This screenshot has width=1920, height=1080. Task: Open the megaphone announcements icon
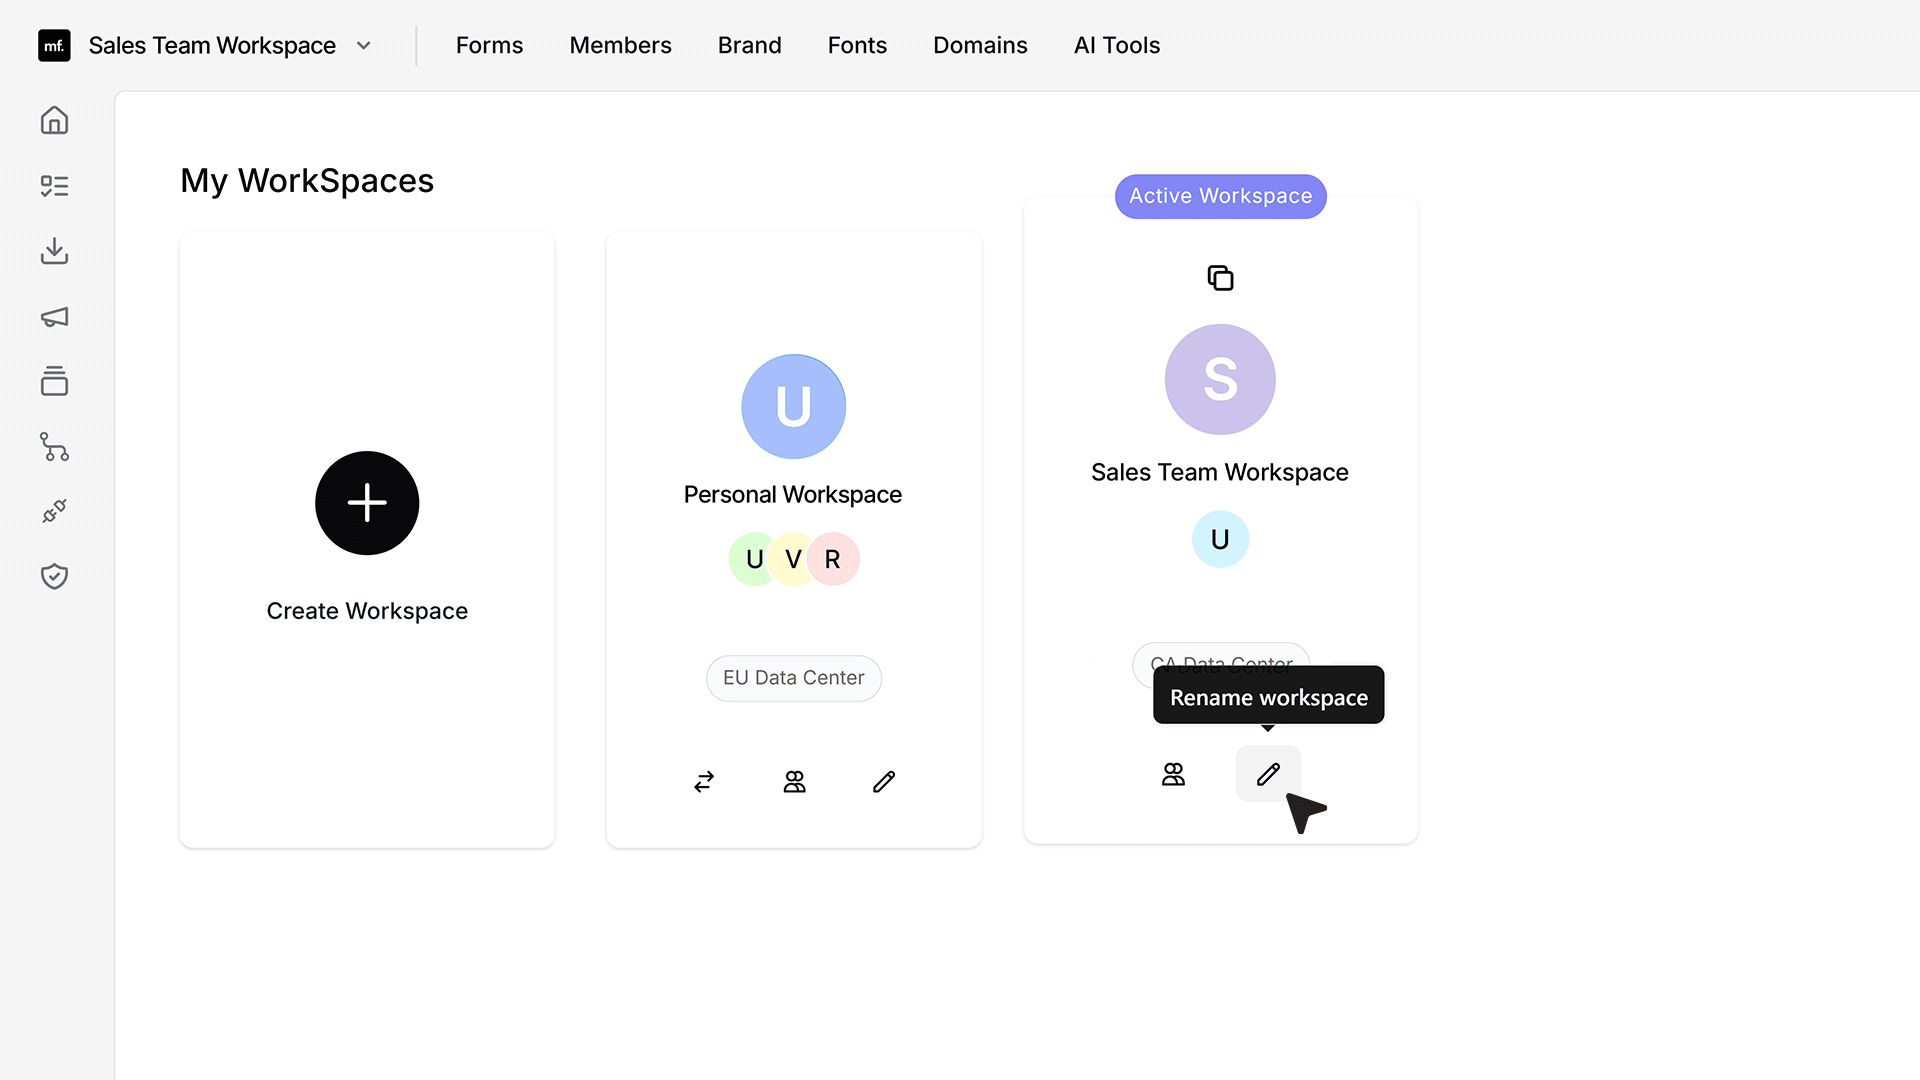[54, 317]
